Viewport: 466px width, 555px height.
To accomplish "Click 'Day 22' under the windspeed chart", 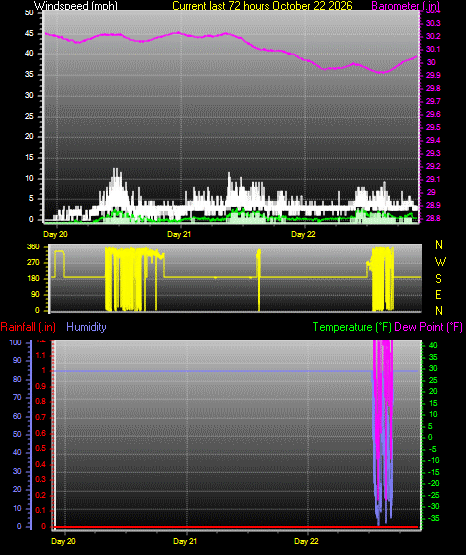I will (x=303, y=234).
